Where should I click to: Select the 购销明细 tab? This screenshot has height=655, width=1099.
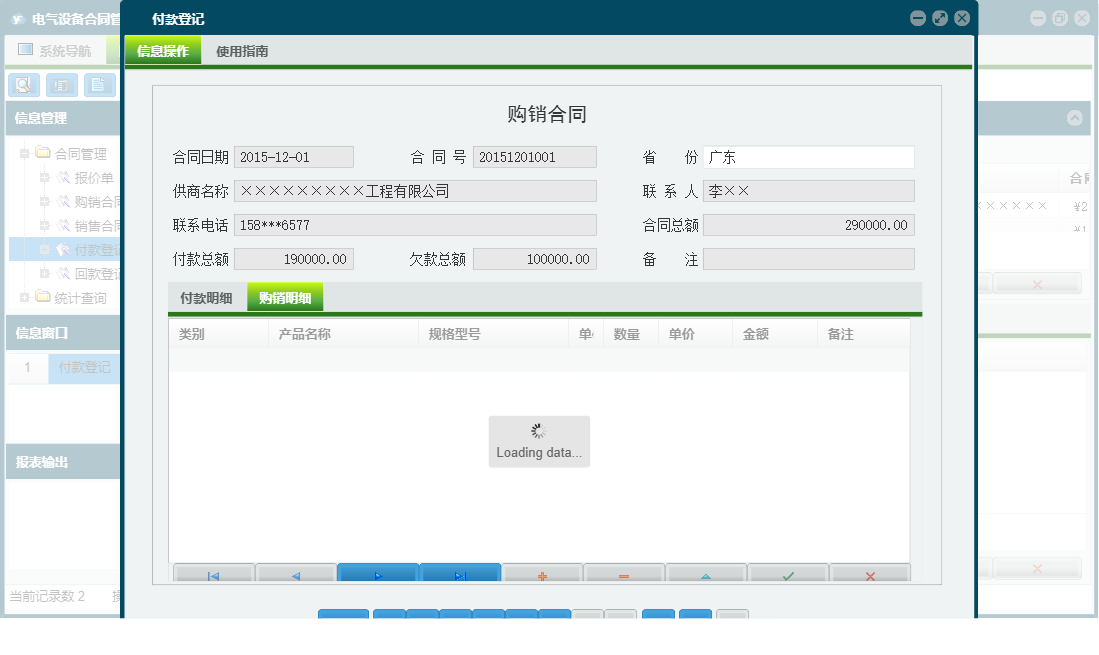284,297
